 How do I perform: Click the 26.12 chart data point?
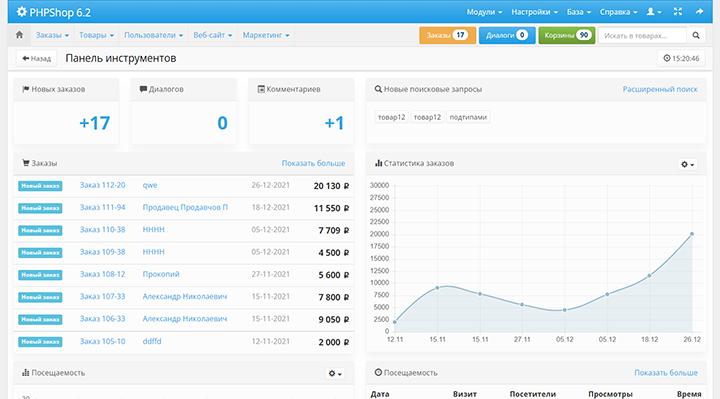[x=692, y=234]
